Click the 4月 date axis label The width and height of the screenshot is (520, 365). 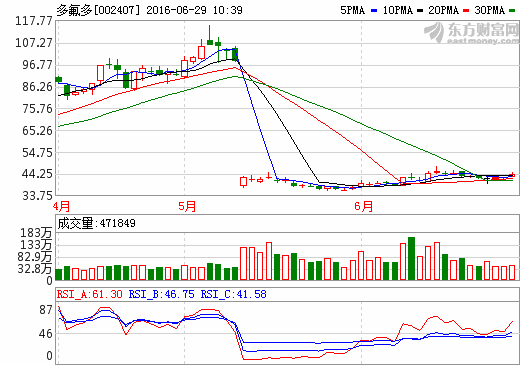click(61, 206)
